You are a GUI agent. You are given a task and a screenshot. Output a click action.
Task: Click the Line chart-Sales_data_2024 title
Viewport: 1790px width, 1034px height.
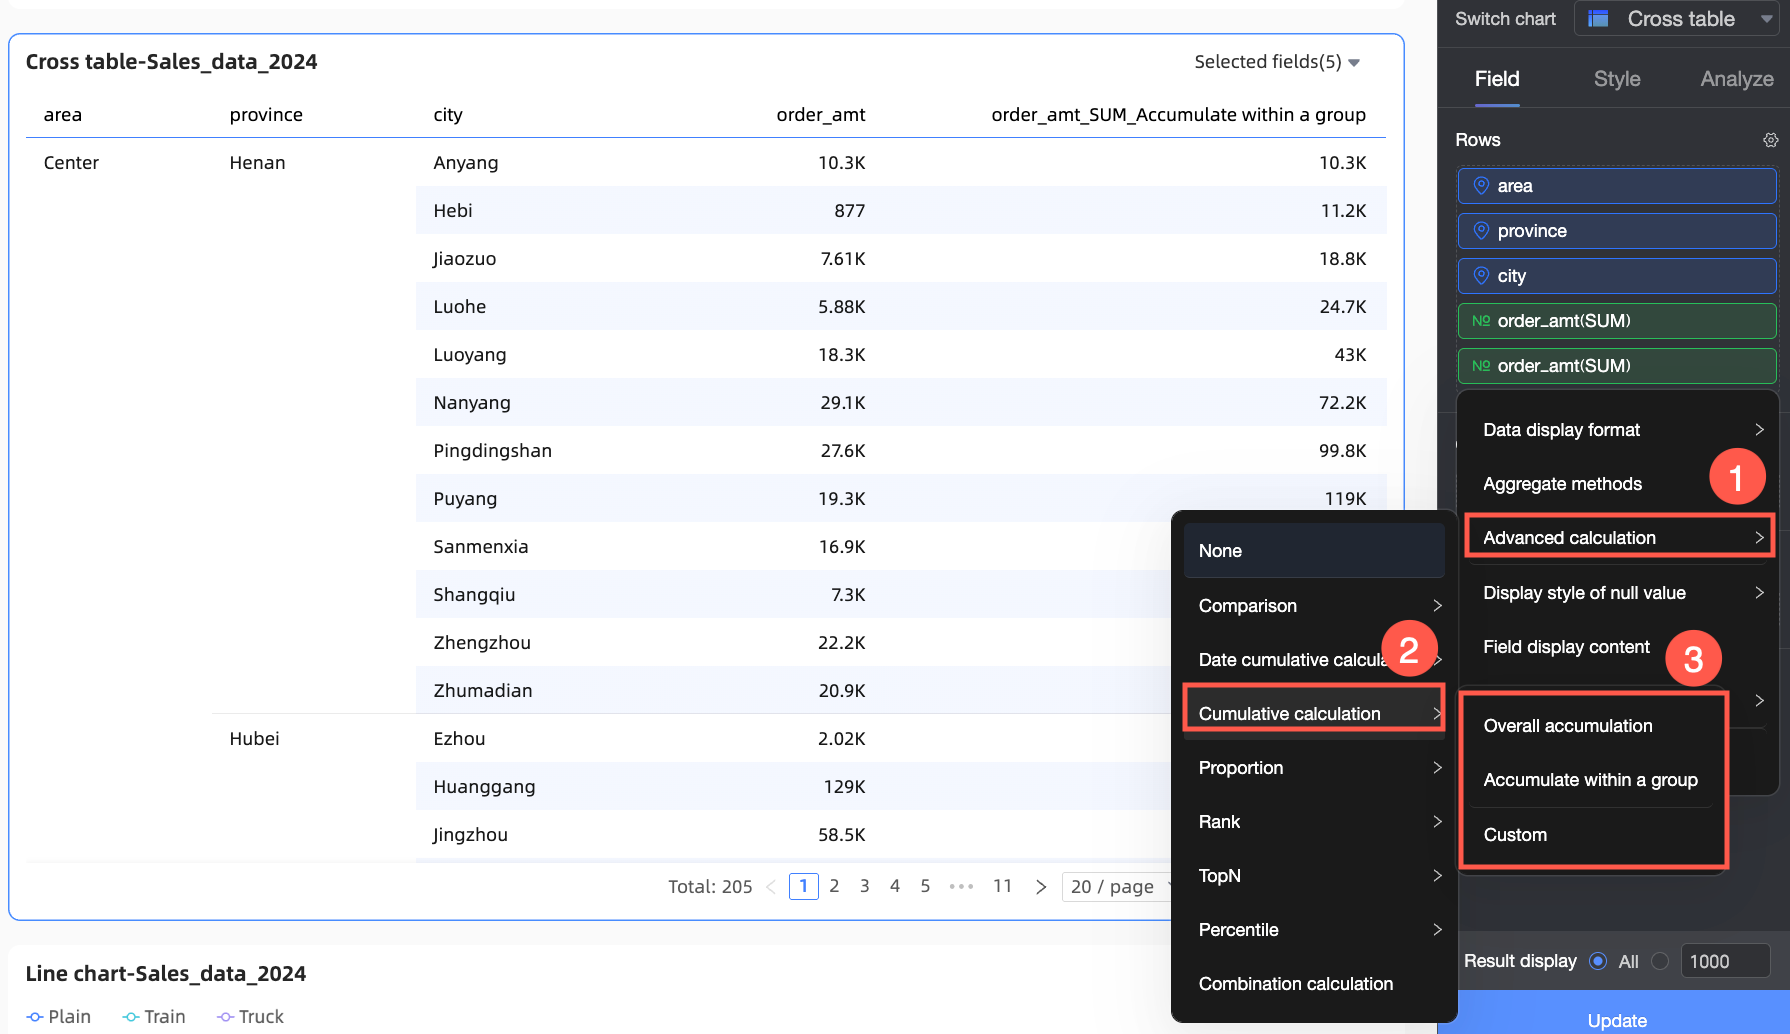click(166, 974)
